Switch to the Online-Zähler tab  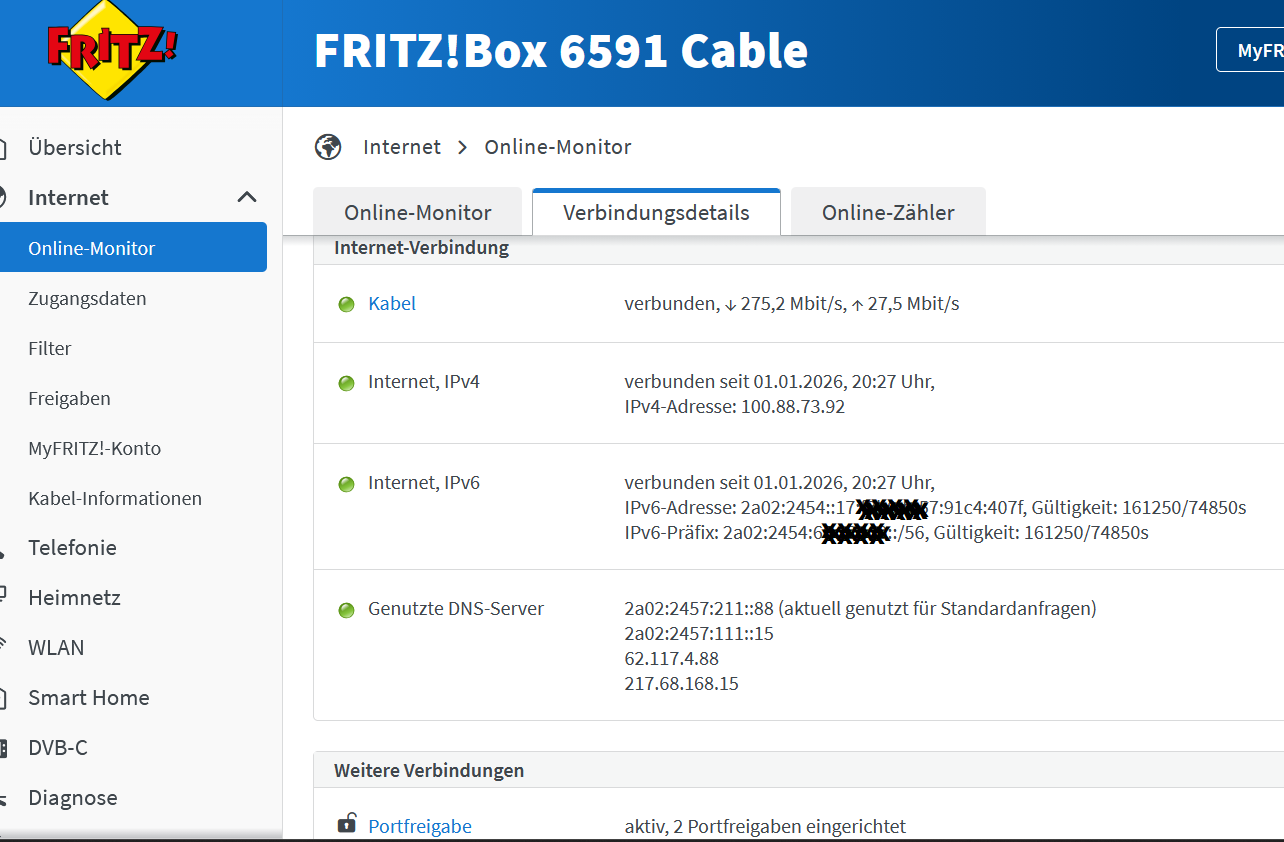pyautogui.click(x=888, y=212)
